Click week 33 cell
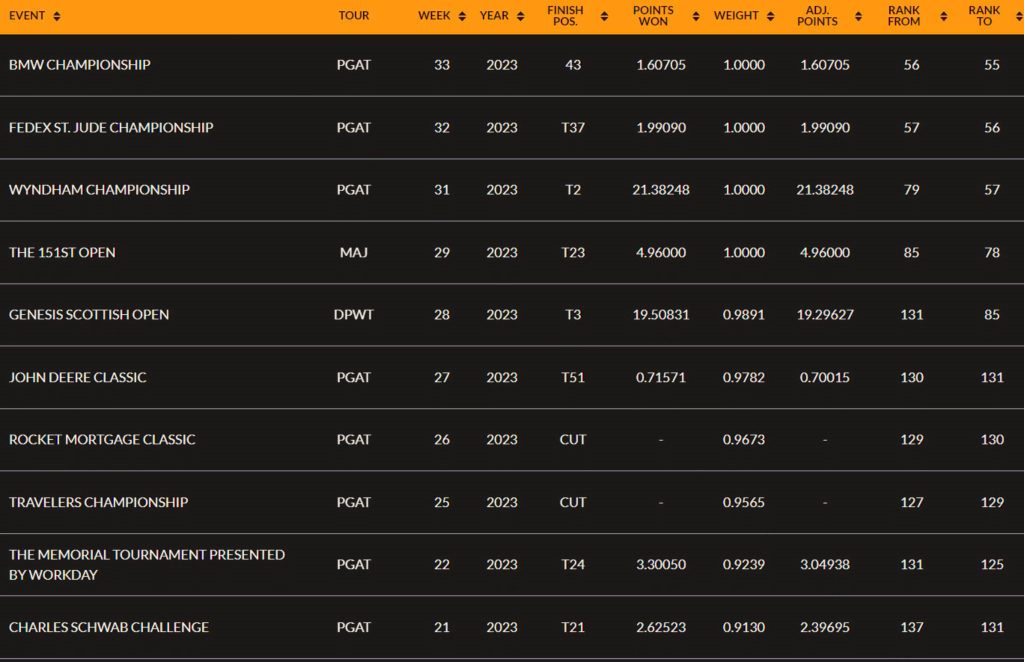Image resolution: width=1024 pixels, height=662 pixels. 442,65
